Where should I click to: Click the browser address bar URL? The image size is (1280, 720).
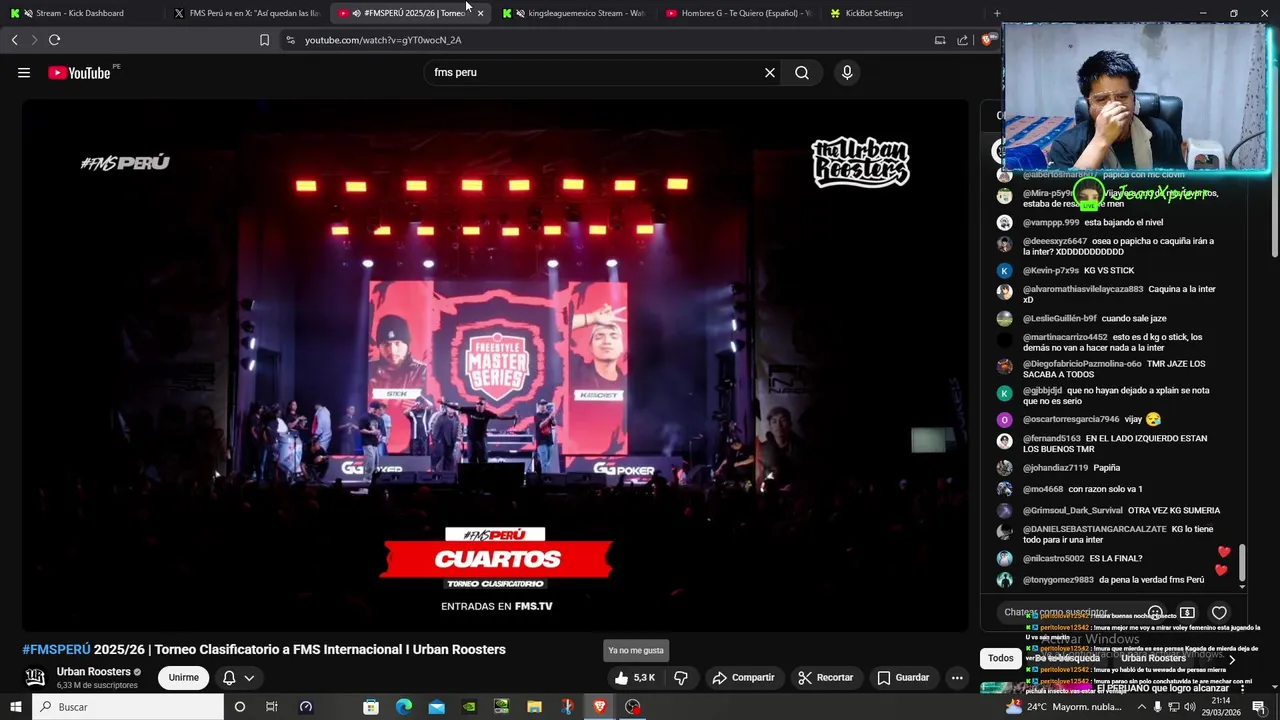[383, 40]
